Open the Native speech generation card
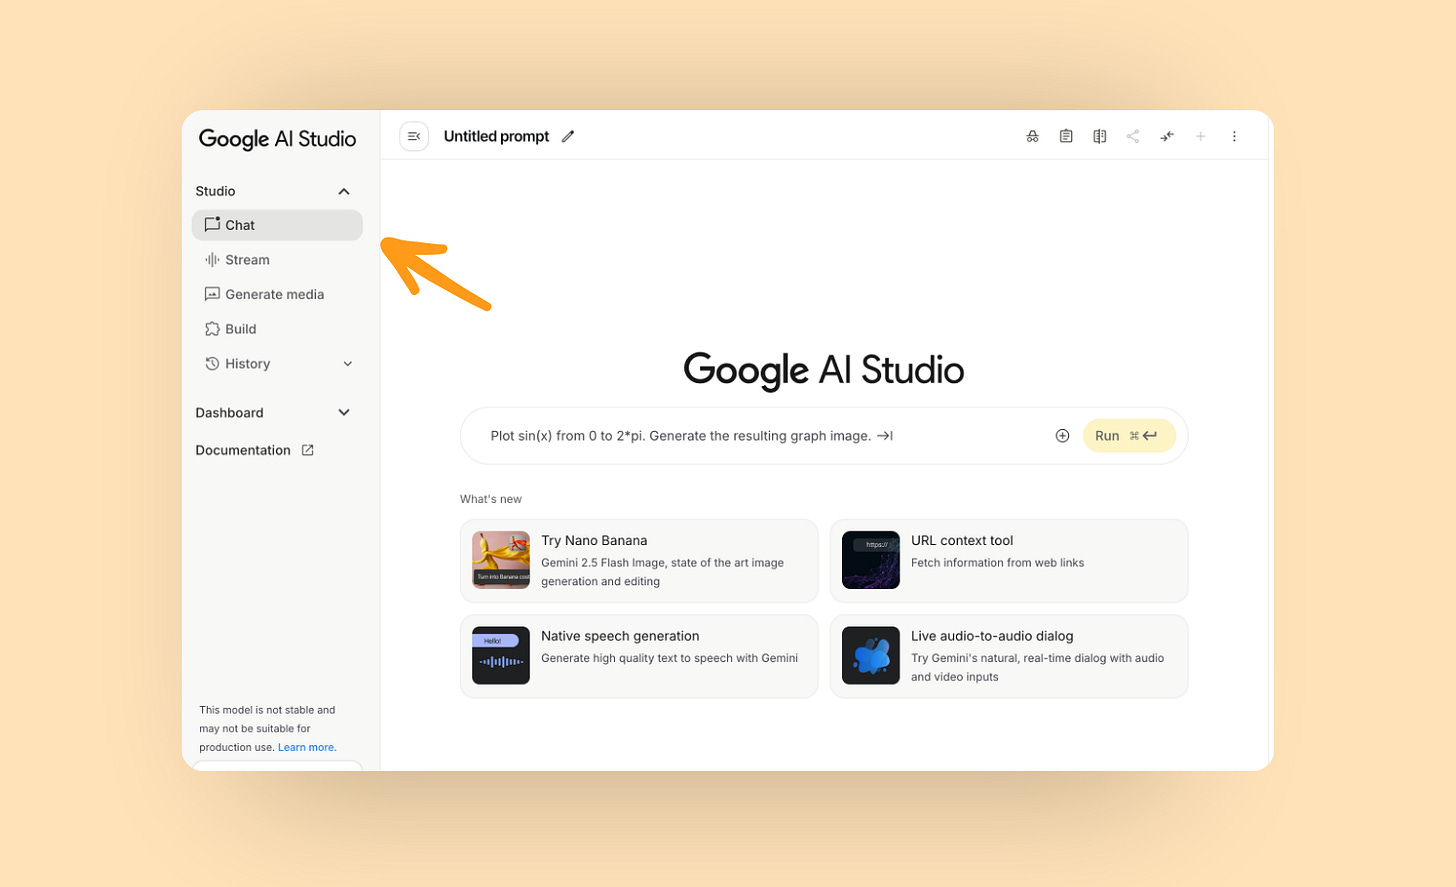This screenshot has width=1456, height=887. 639,656
